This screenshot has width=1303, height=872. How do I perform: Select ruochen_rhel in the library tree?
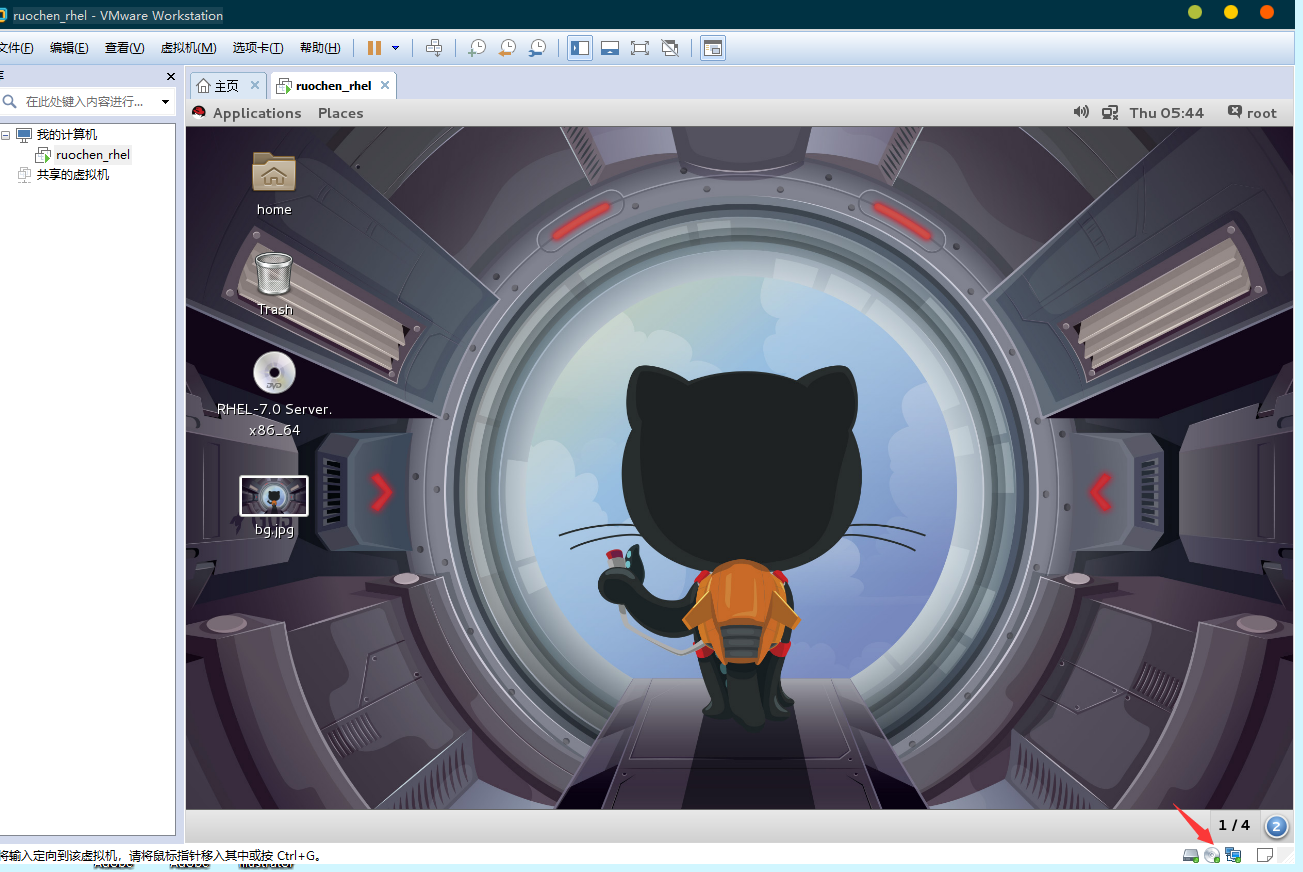click(x=93, y=155)
